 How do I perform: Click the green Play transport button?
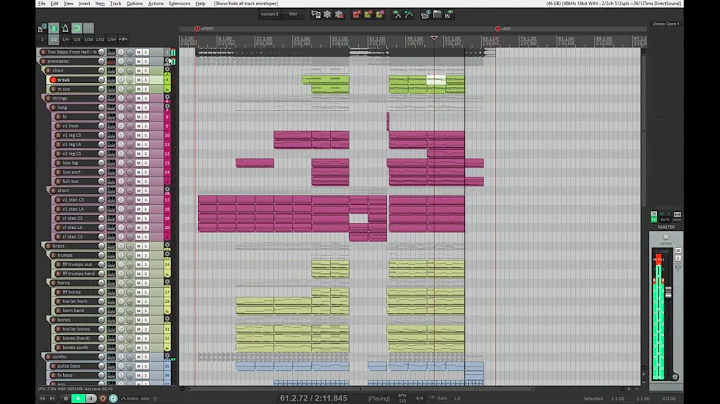[x=78, y=398]
